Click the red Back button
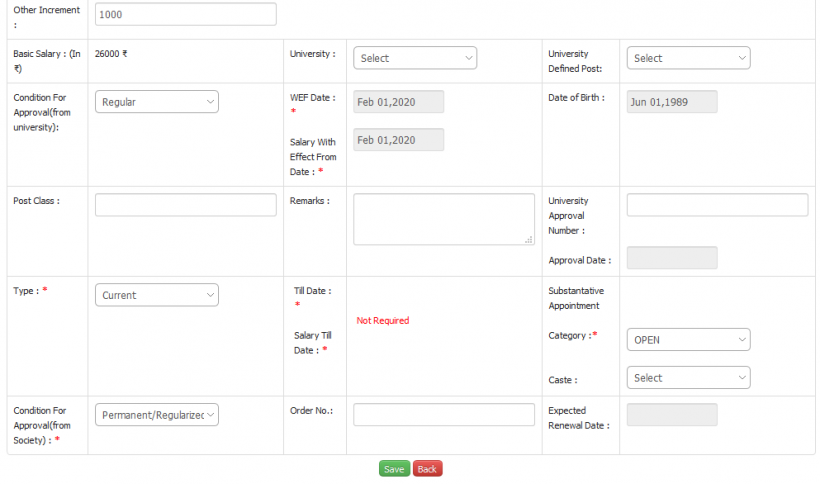820x484 pixels. tap(428, 469)
